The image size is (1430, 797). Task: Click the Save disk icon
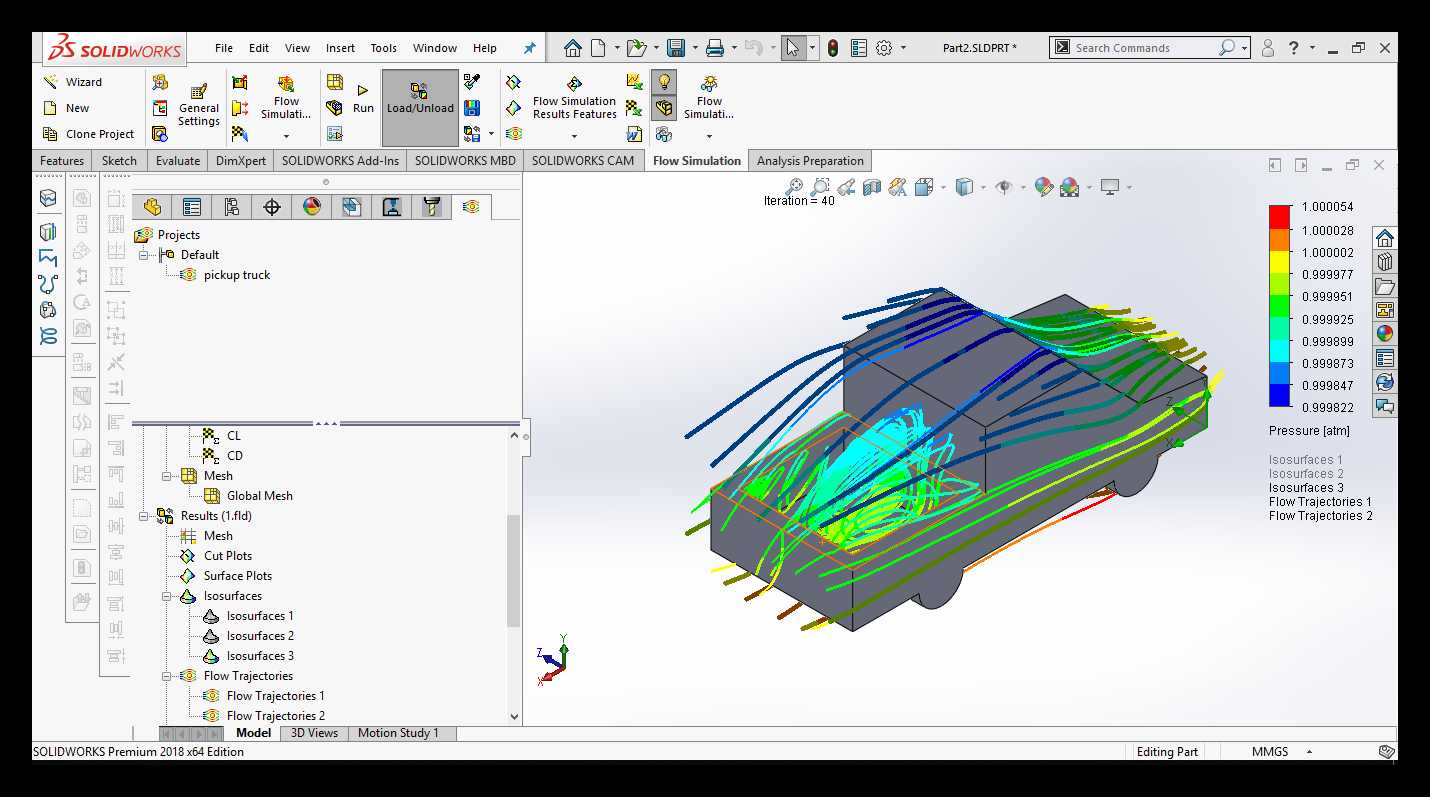coord(676,48)
